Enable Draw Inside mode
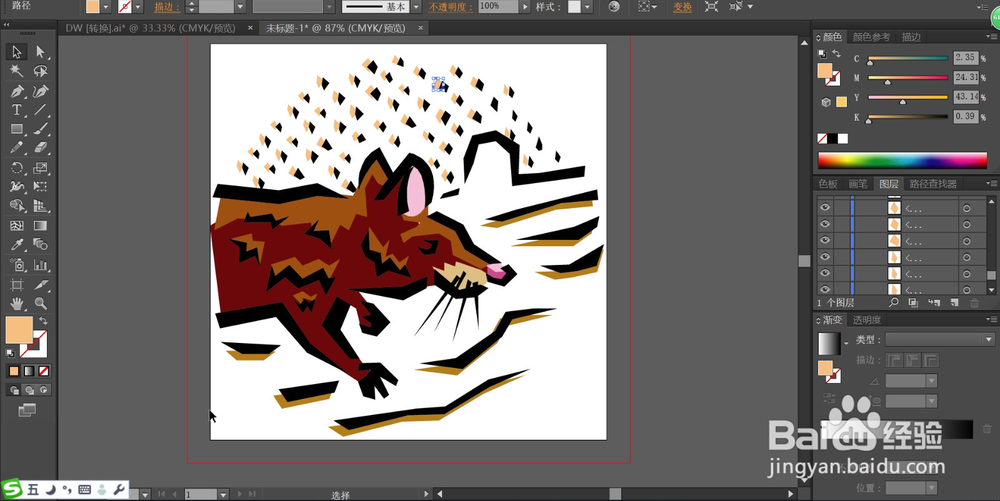This screenshot has height=501, width=1000. point(44,390)
